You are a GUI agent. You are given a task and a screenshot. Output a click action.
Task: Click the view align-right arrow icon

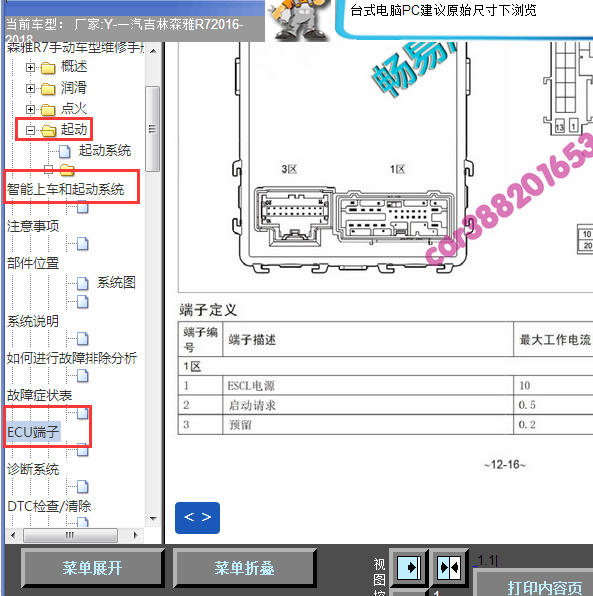(x=409, y=568)
